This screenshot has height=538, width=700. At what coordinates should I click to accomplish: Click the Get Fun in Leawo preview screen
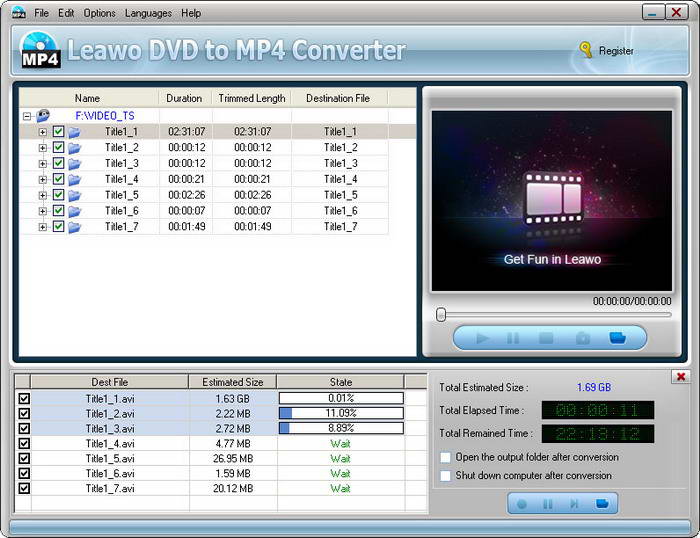[552, 201]
